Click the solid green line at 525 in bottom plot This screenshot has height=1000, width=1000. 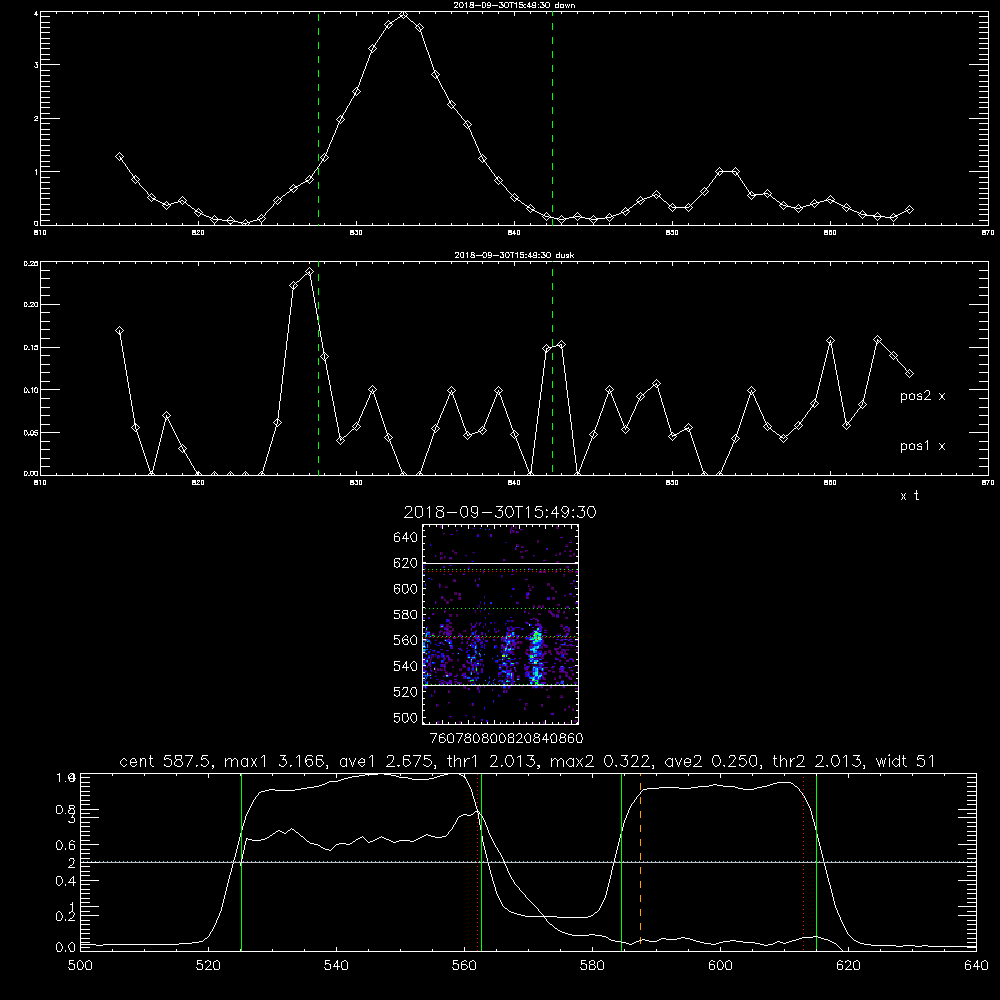coord(242,862)
